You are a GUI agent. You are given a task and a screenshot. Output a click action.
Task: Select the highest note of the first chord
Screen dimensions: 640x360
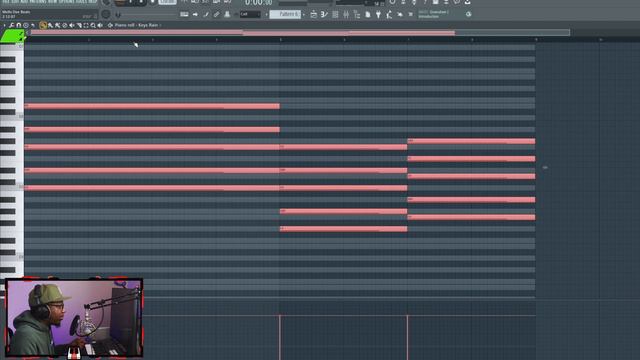click(152, 106)
